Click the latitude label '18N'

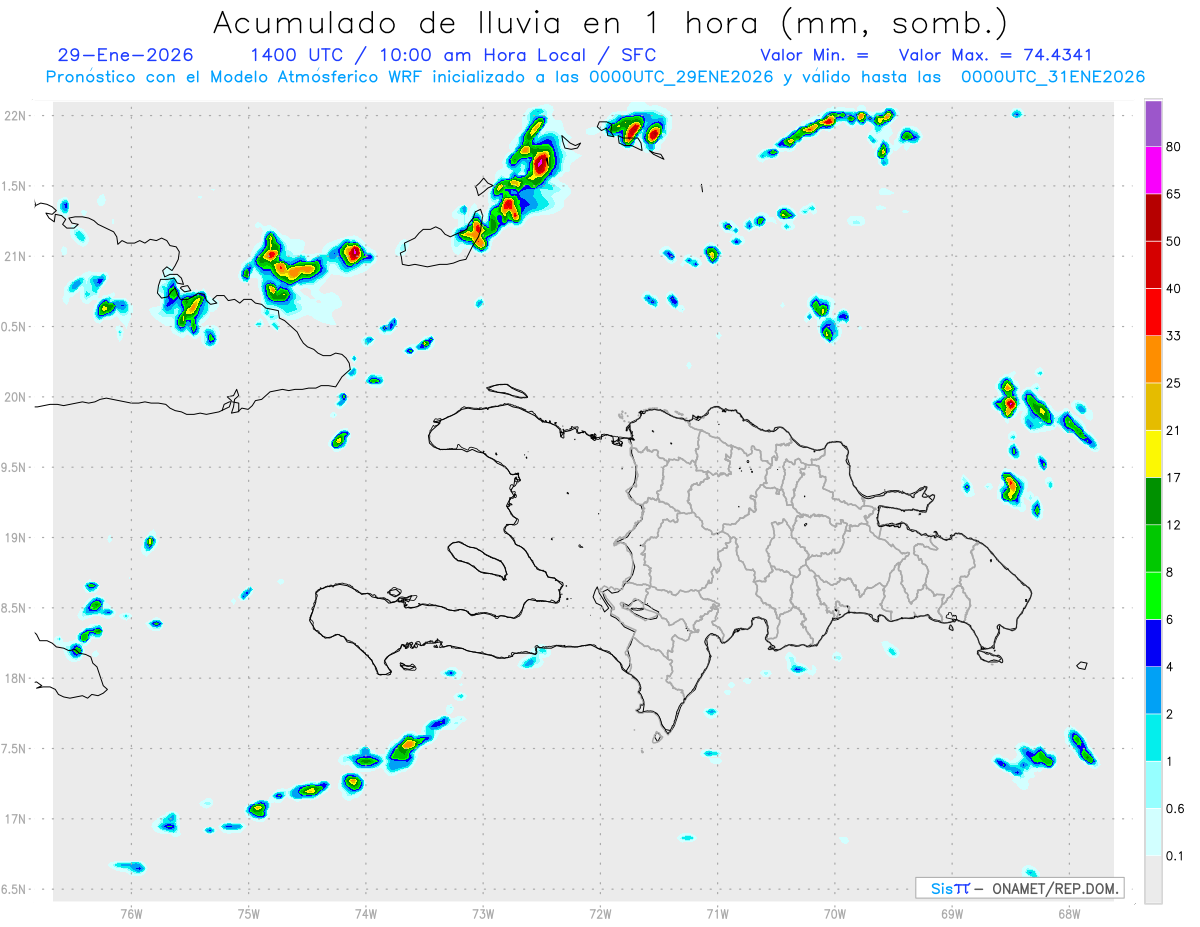pos(17,679)
